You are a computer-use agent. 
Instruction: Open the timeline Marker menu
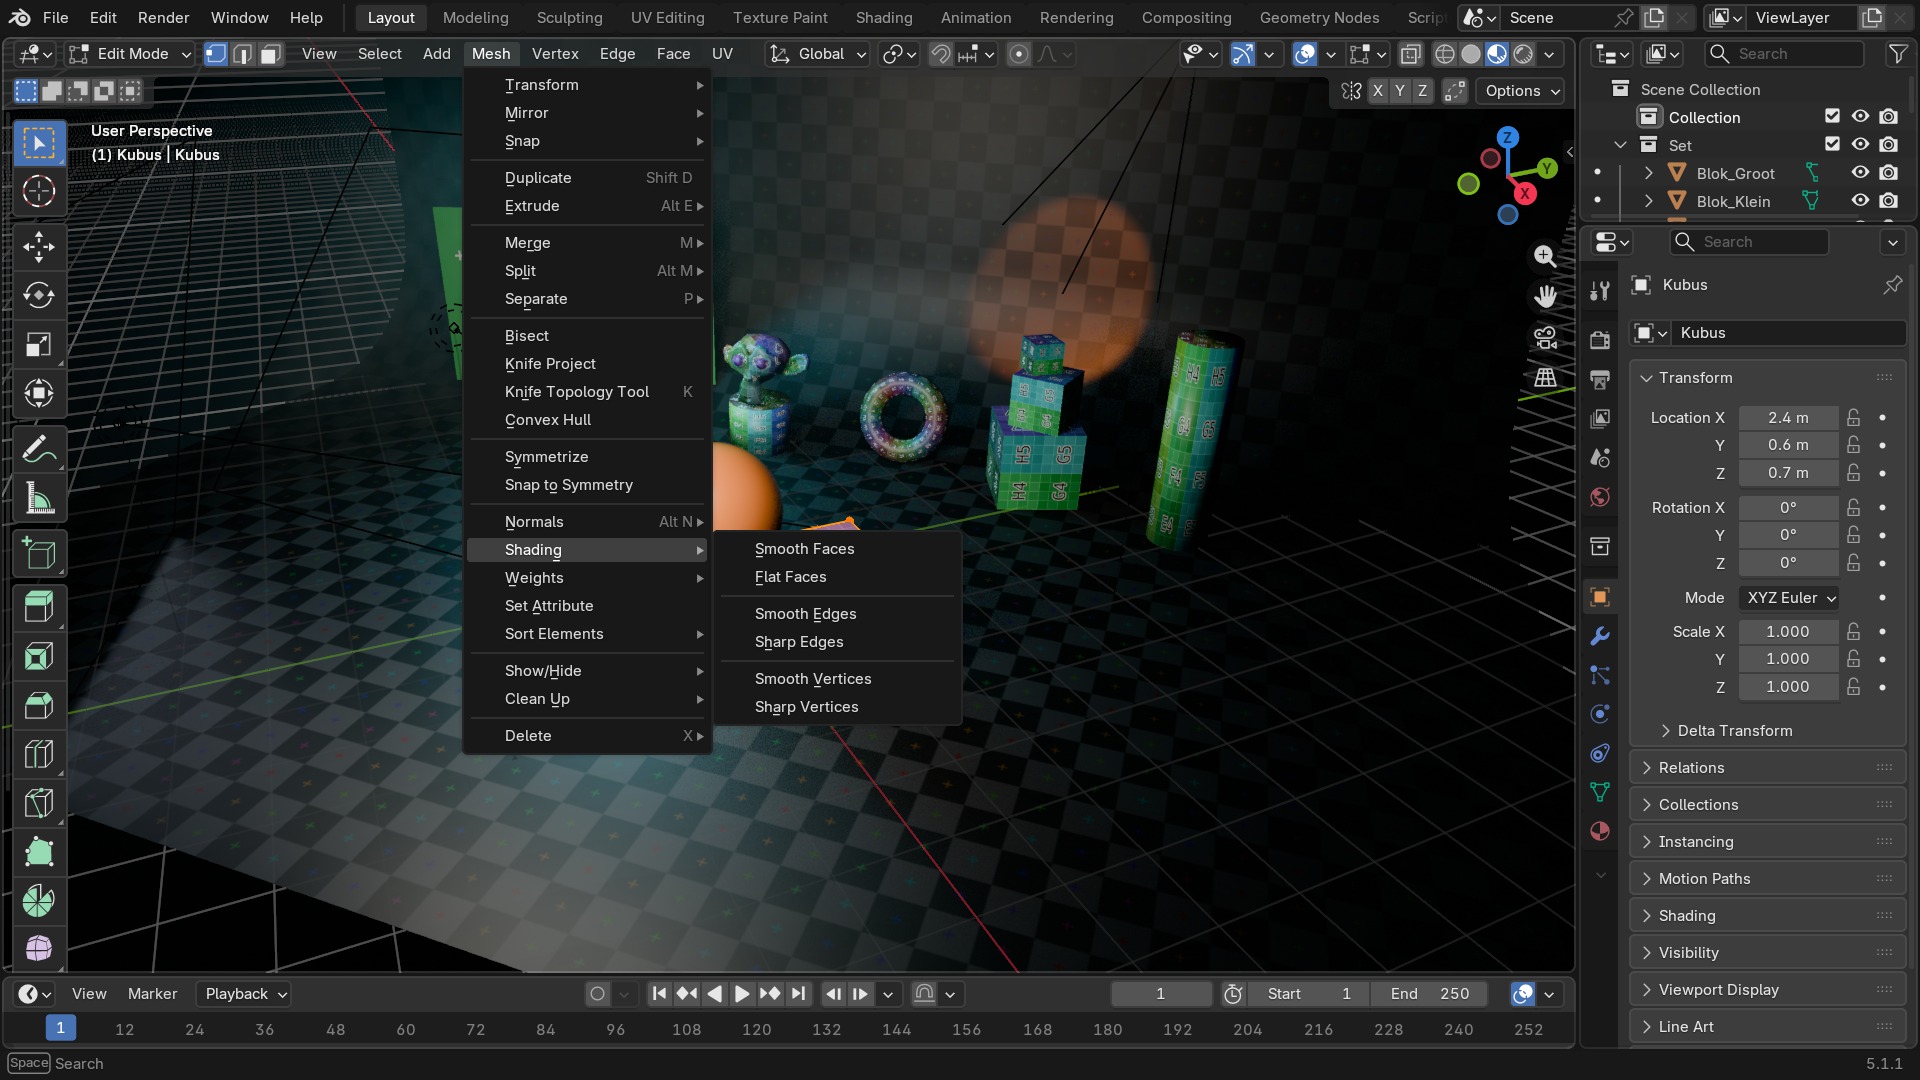point(152,994)
